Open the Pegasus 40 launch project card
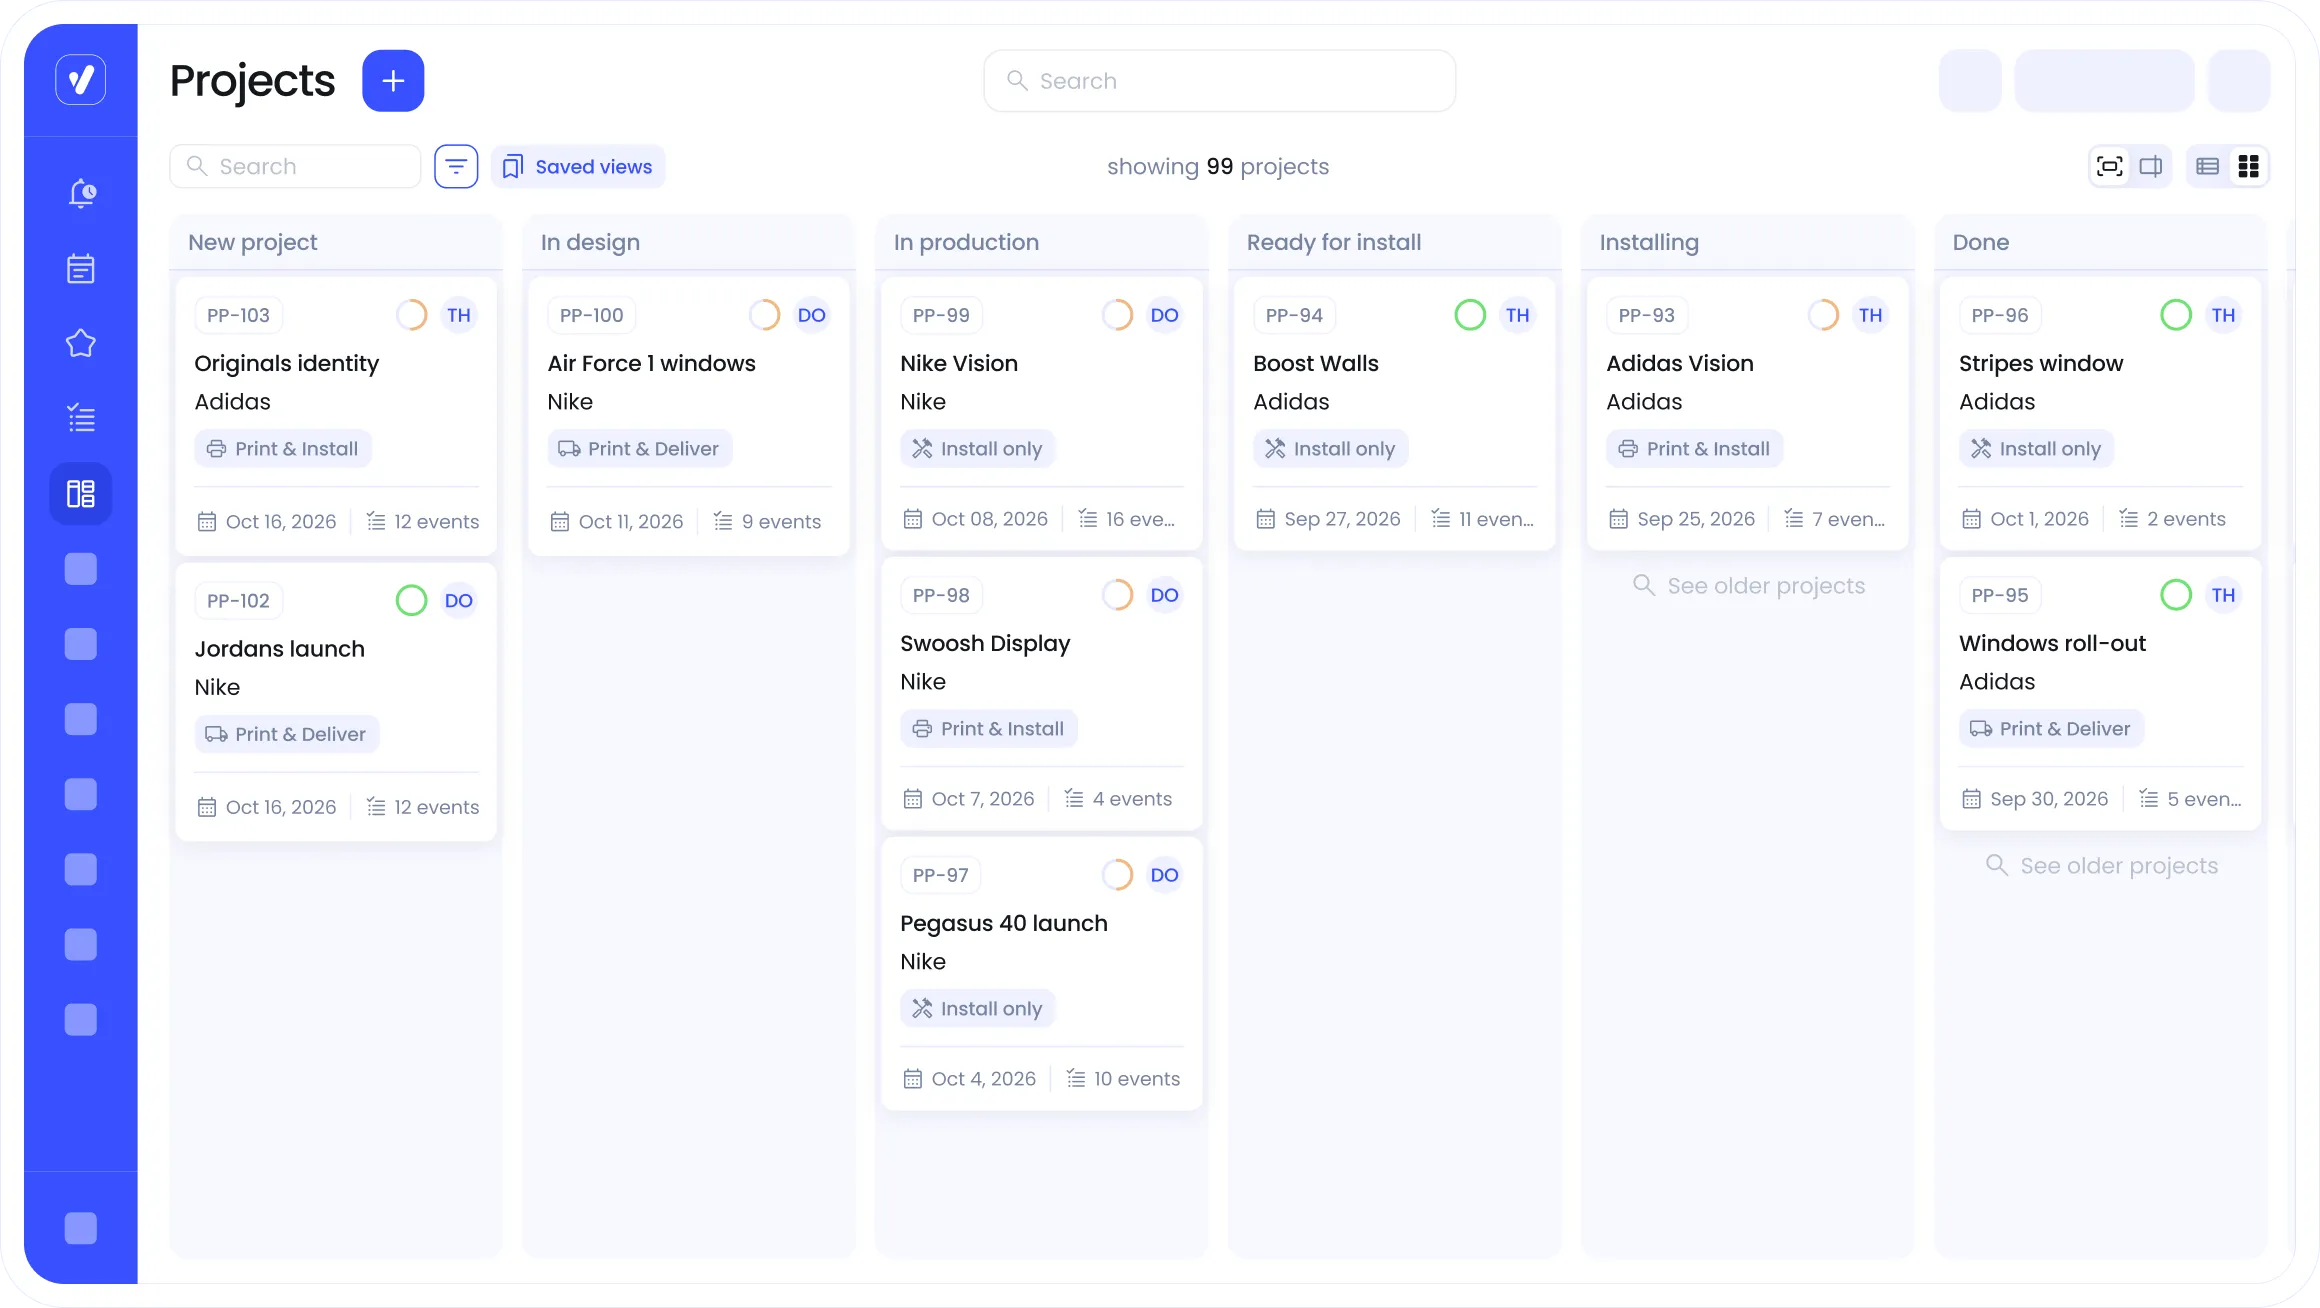 coord(1003,923)
